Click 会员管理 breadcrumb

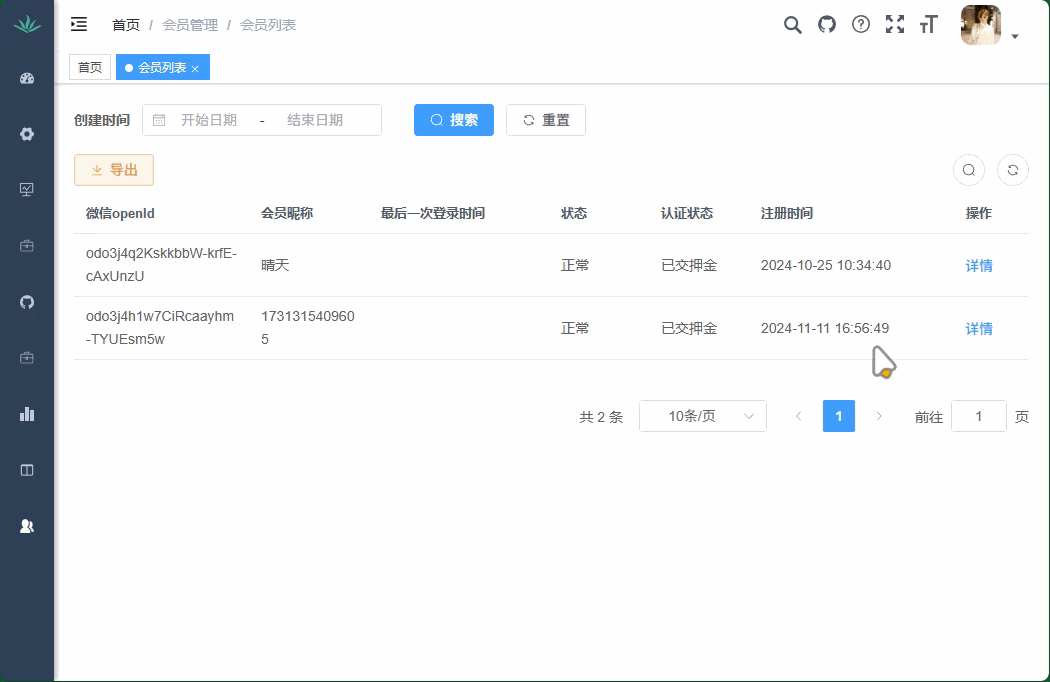pos(190,25)
